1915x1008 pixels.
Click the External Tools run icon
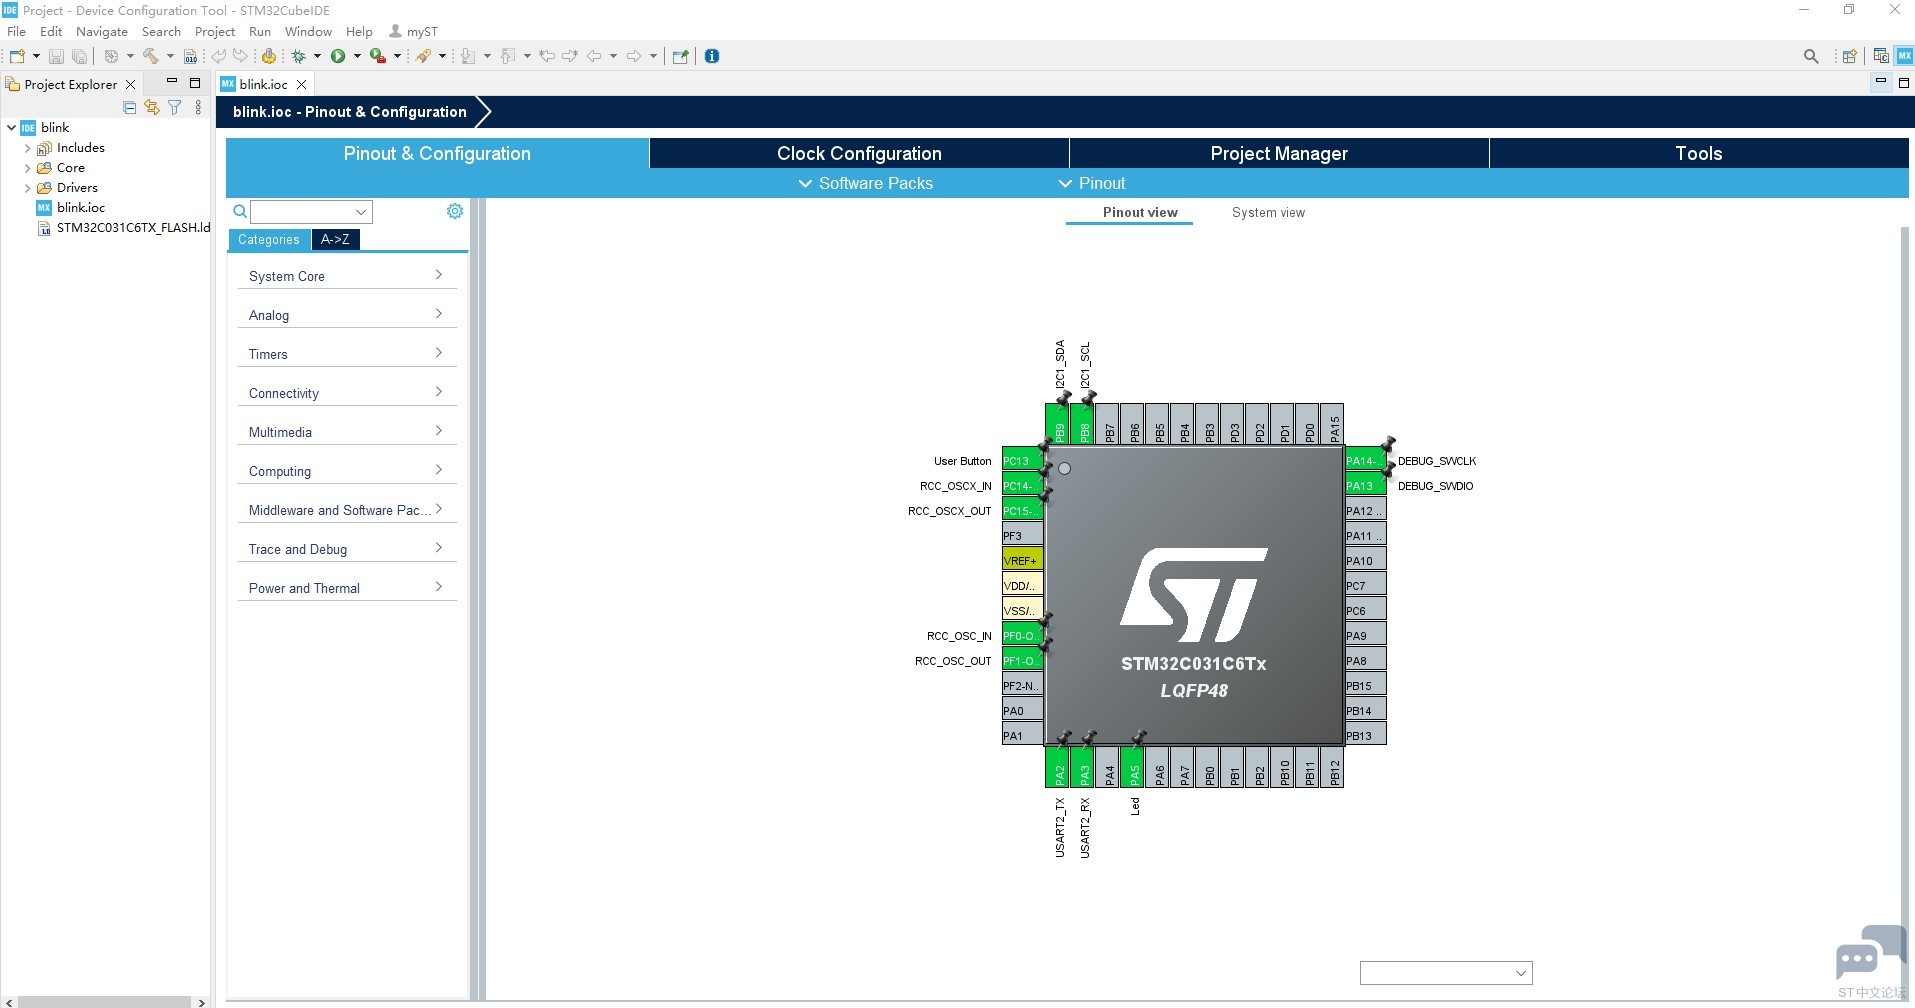point(377,56)
